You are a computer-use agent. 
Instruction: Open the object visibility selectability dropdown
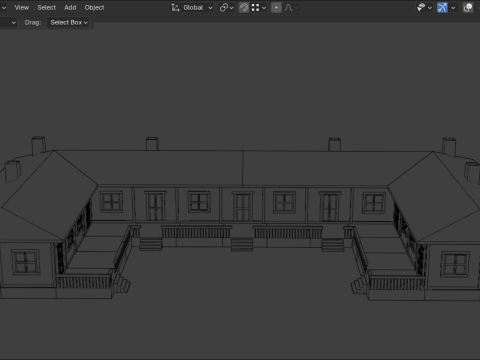tap(424, 7)
